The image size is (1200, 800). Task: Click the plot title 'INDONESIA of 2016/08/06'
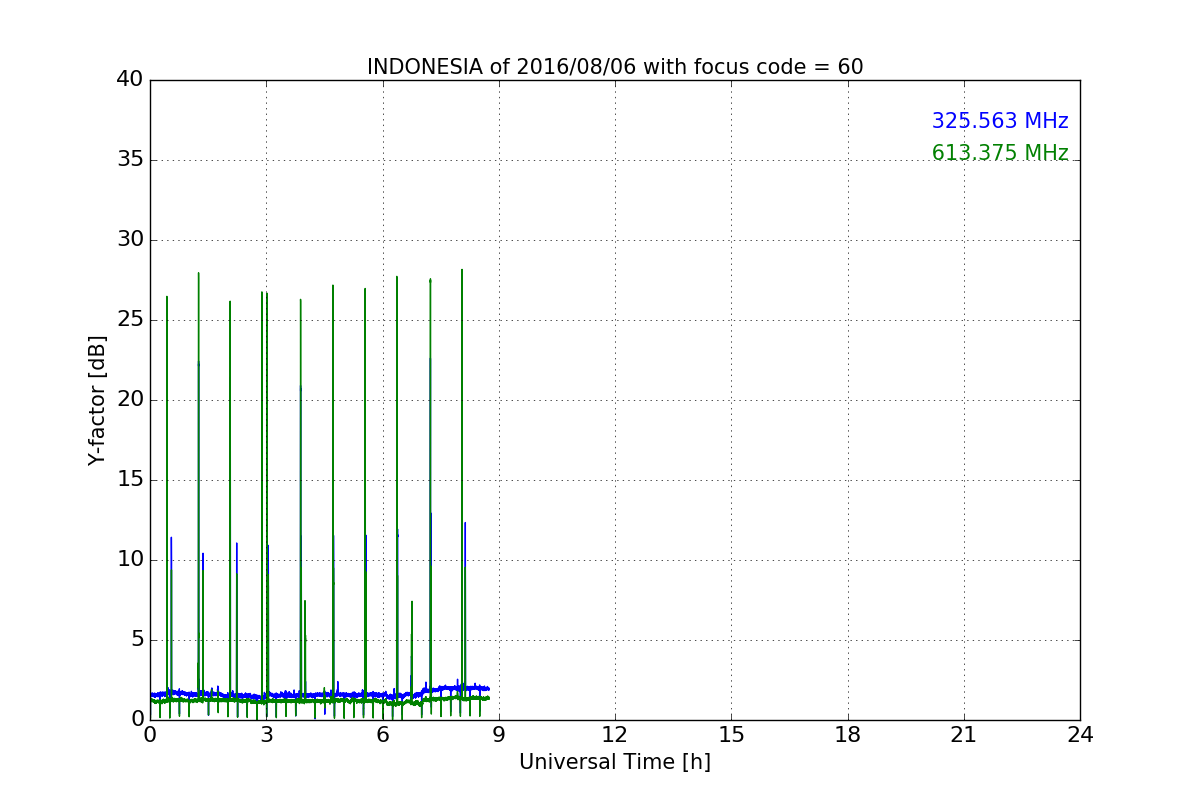point(615,67)
